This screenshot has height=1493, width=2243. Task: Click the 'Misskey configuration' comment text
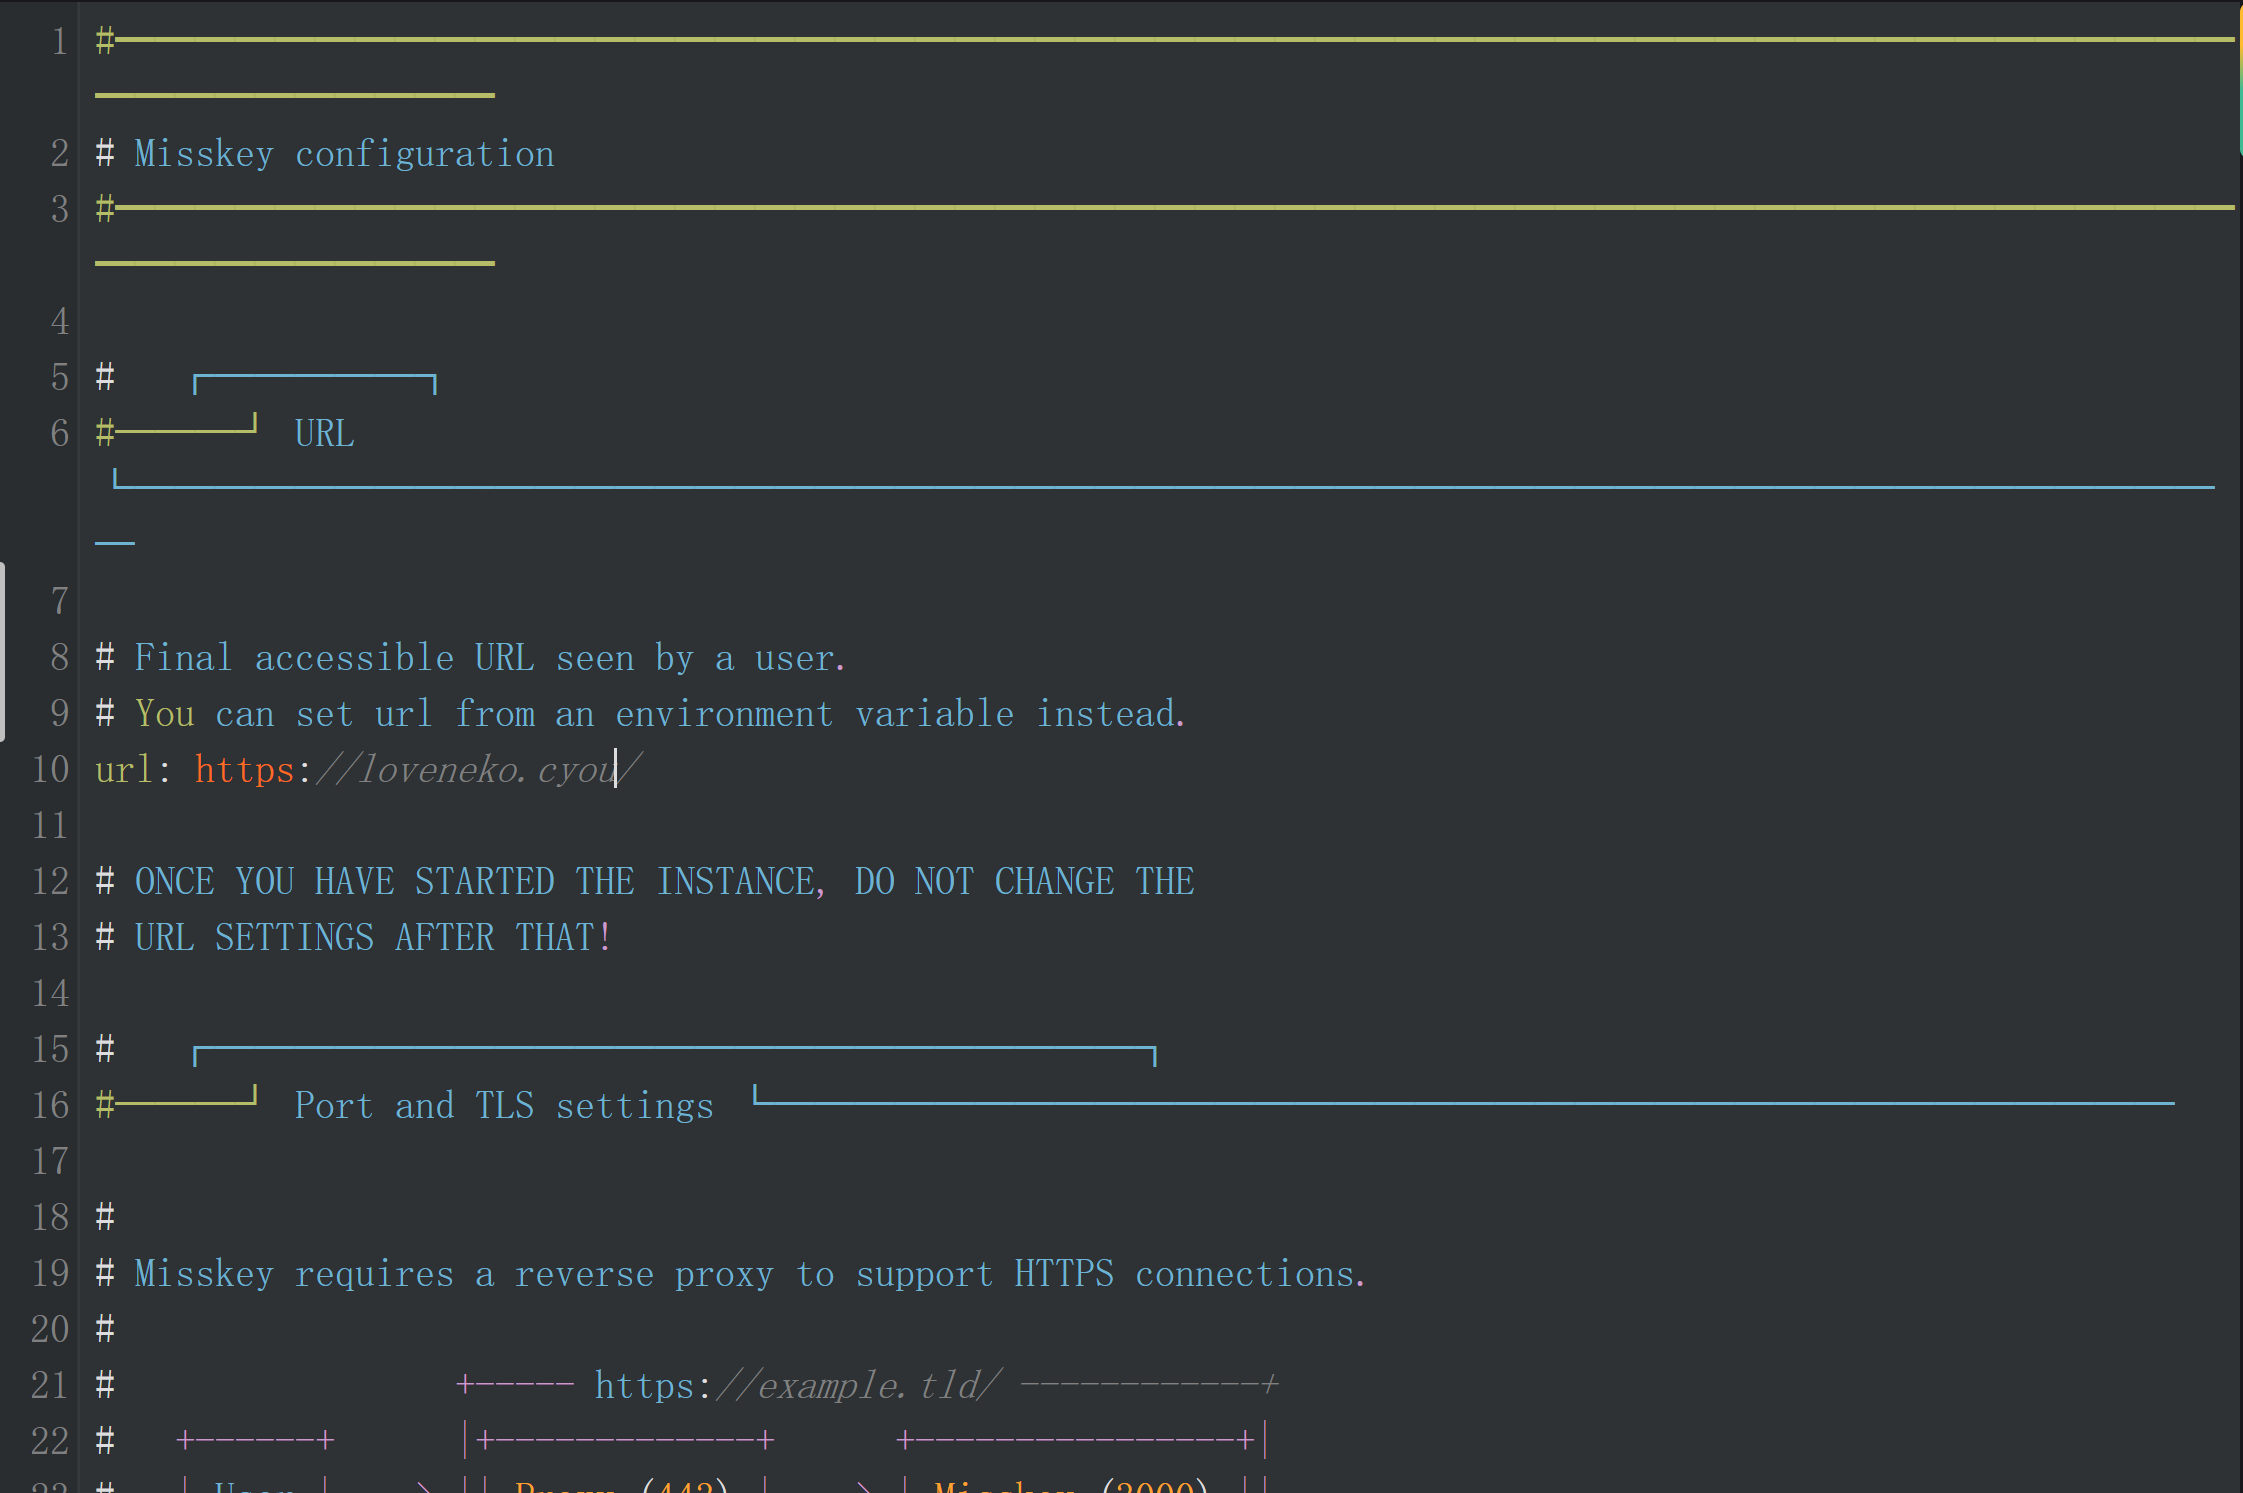tap(344, 154)
